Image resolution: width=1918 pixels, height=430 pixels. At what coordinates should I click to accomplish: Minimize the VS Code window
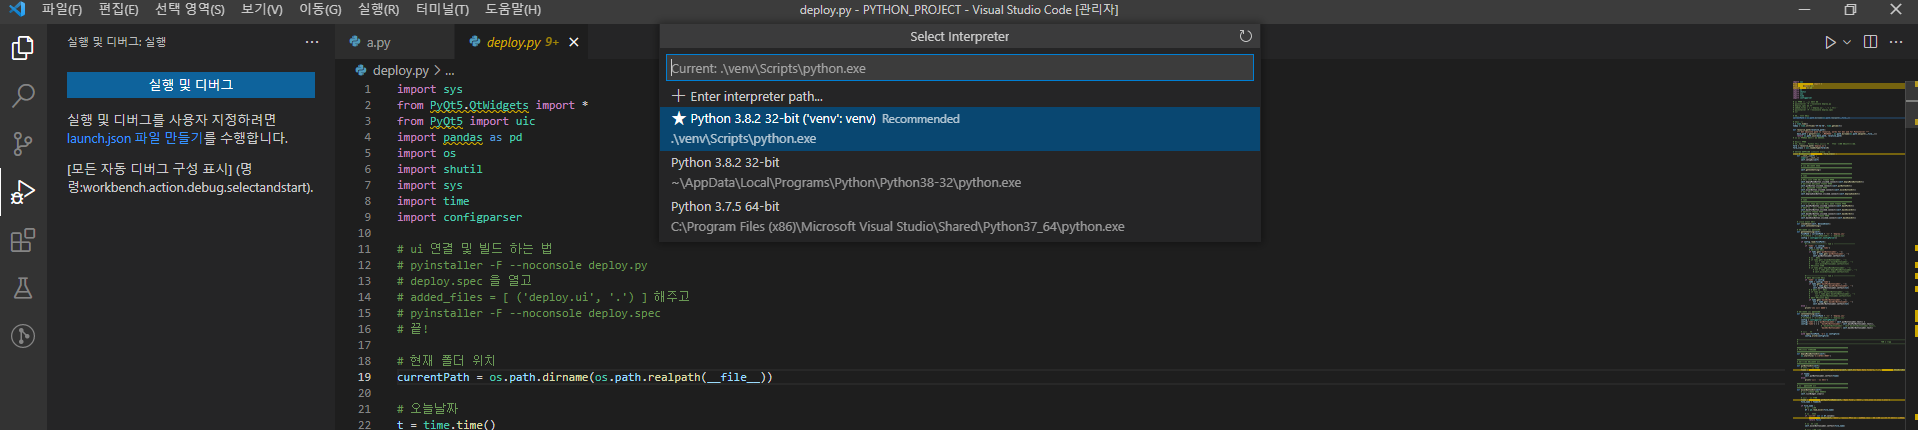tap(1804, 9)
